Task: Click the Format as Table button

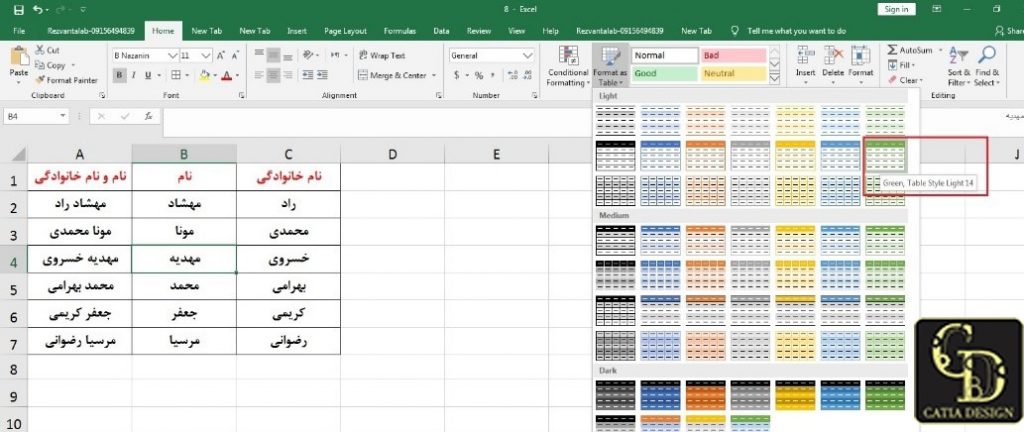Action: click(x=612, y=66)
